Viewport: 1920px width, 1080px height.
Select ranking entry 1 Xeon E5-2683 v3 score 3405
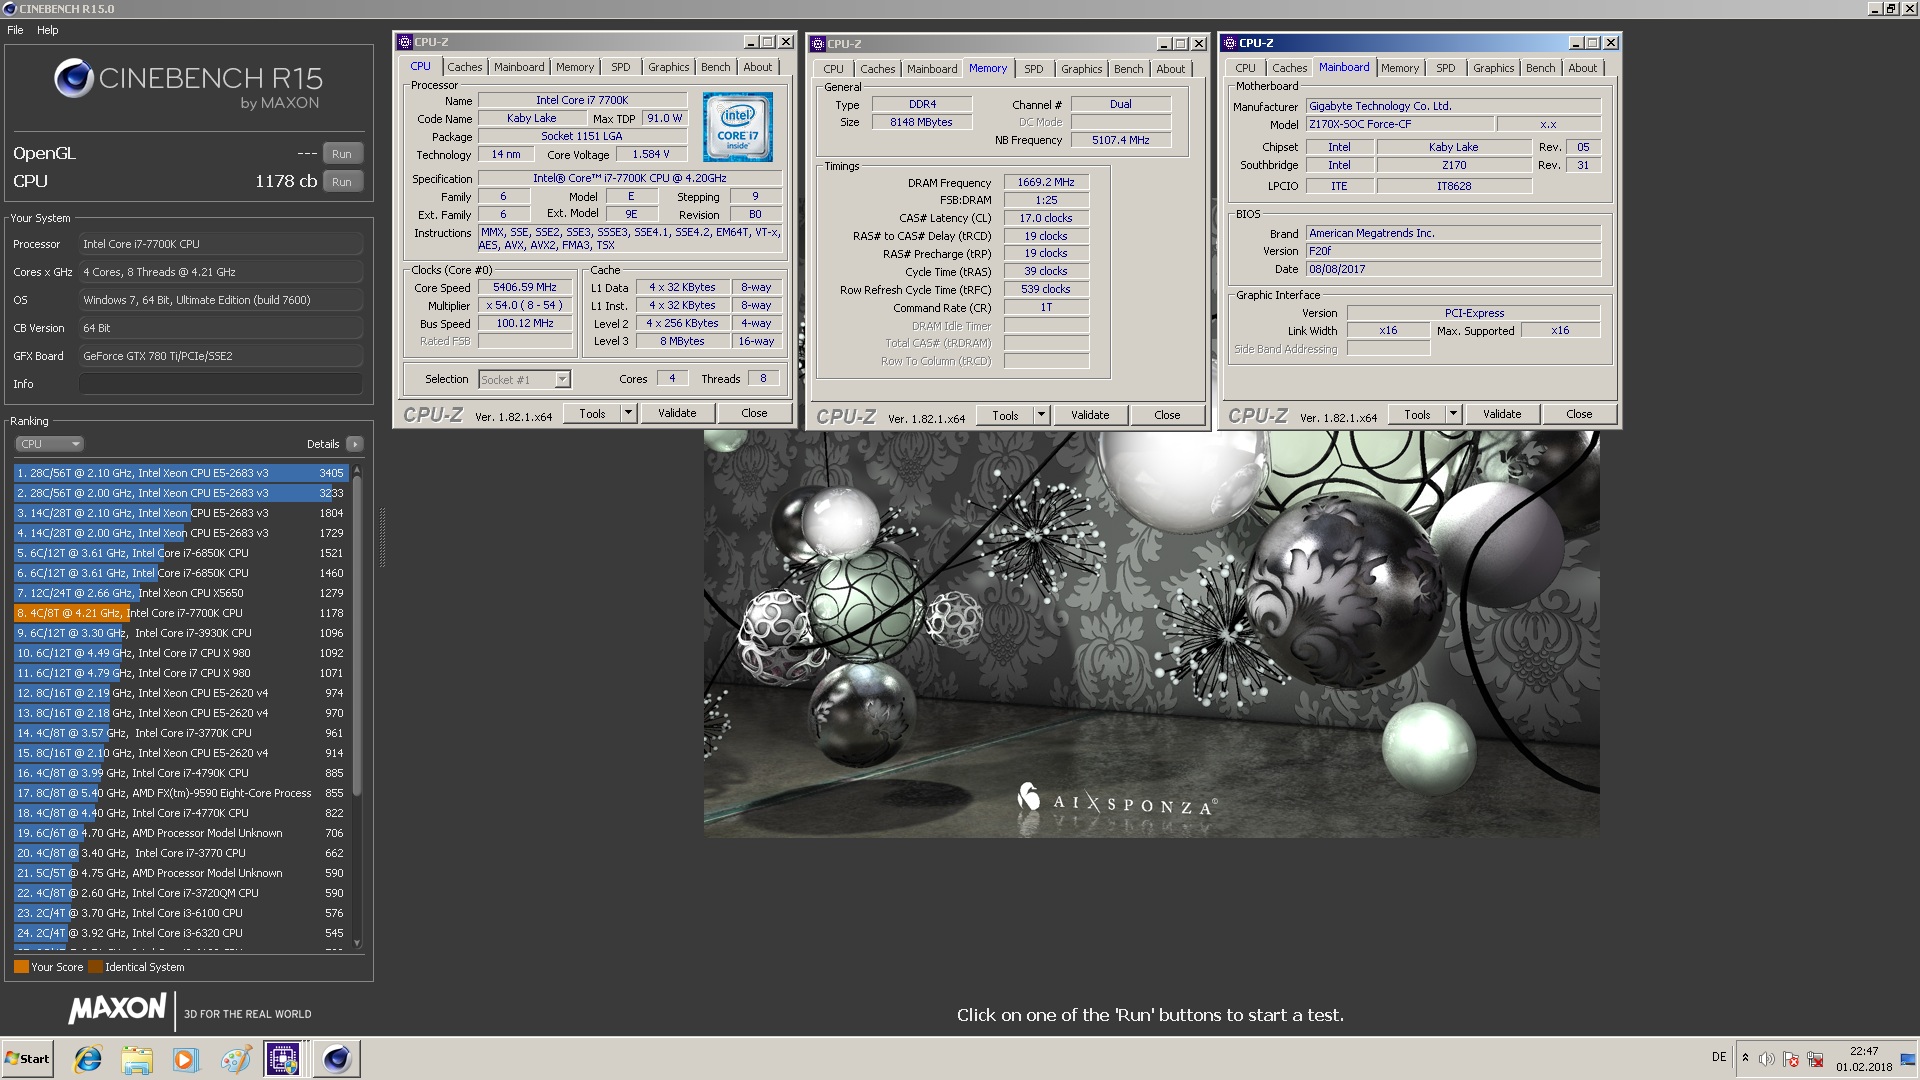pos(180,473)
